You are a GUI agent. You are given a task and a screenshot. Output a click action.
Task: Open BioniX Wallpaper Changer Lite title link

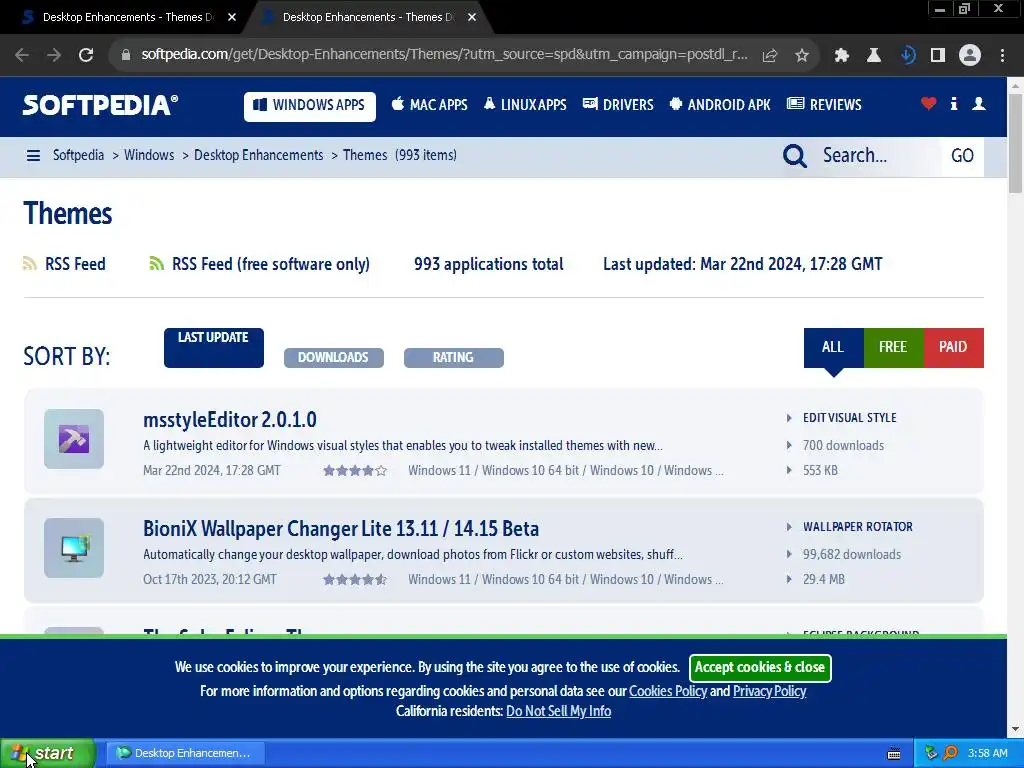coord(341,528)
